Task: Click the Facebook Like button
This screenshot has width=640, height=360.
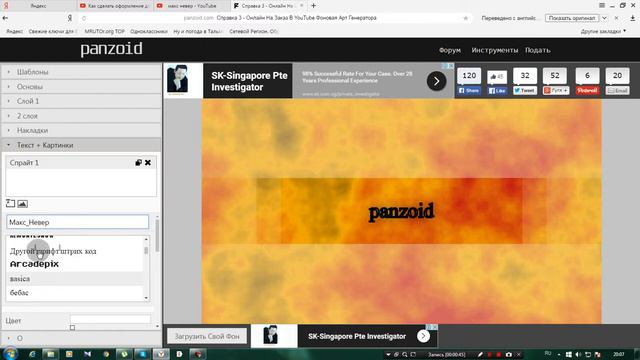Action: pos(497,91)
